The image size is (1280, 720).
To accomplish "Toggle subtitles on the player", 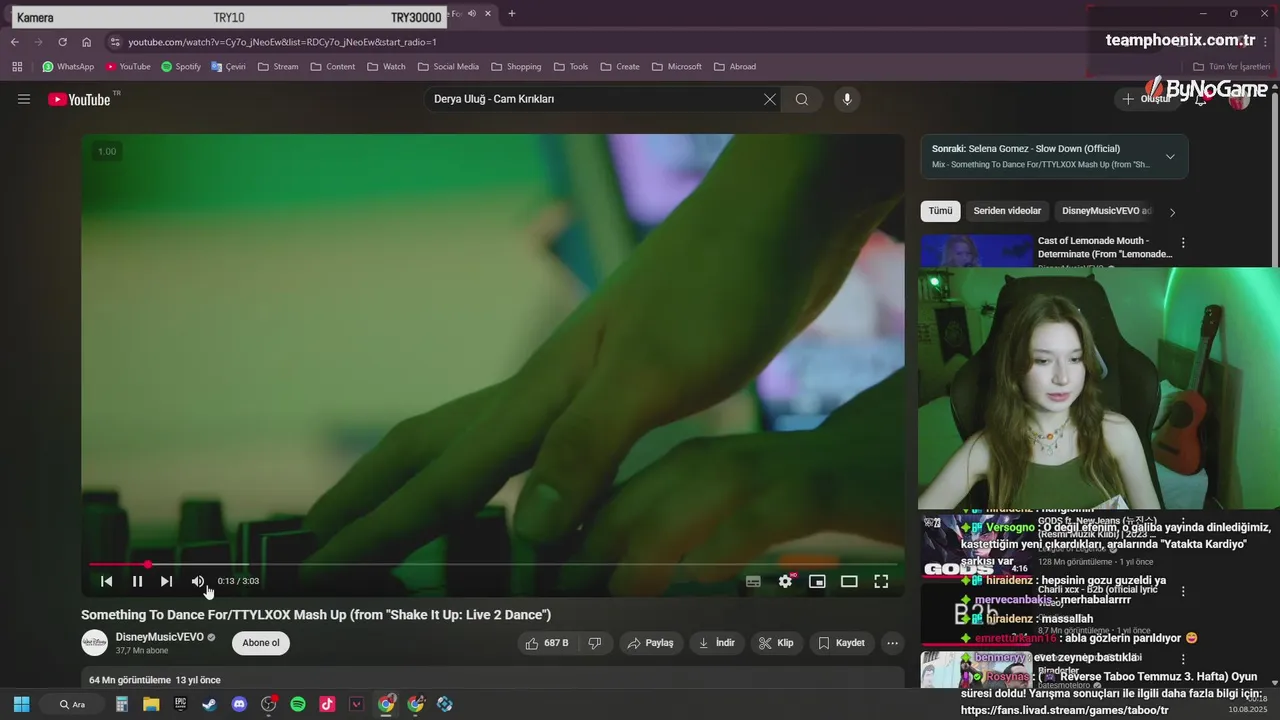I will click(x=753, y=581).
